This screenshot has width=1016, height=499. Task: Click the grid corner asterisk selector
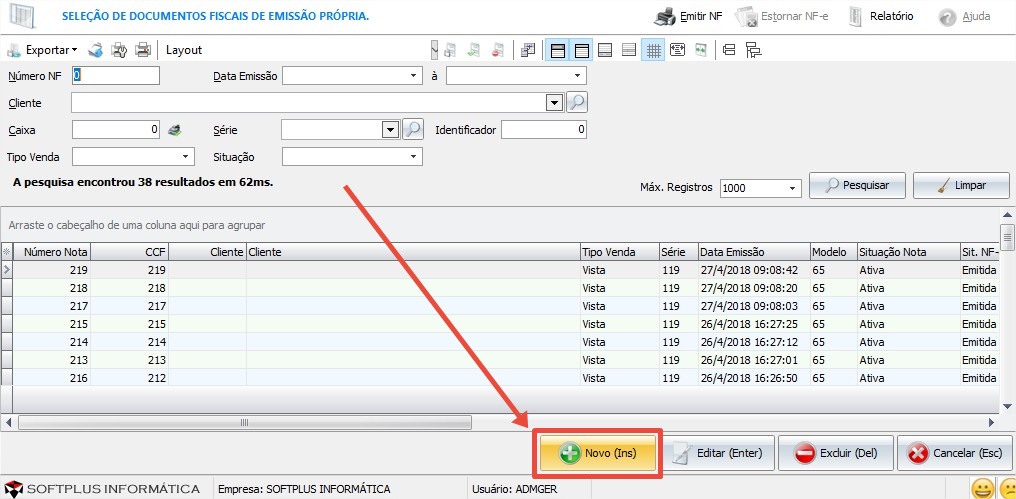click(6, 251)
